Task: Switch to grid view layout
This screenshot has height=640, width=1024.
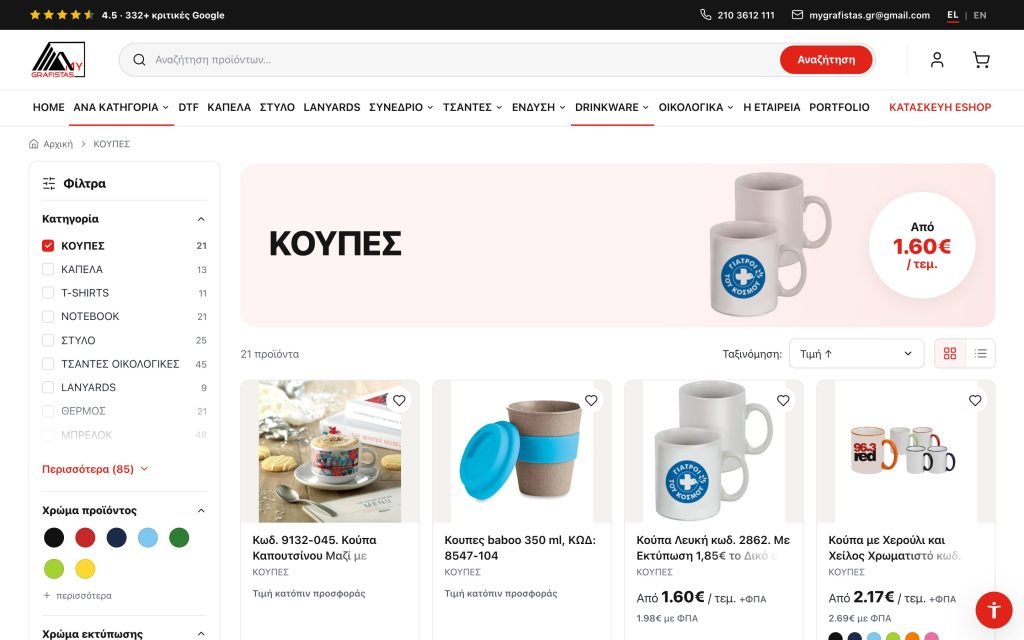Action: click(x=950, y=353)
